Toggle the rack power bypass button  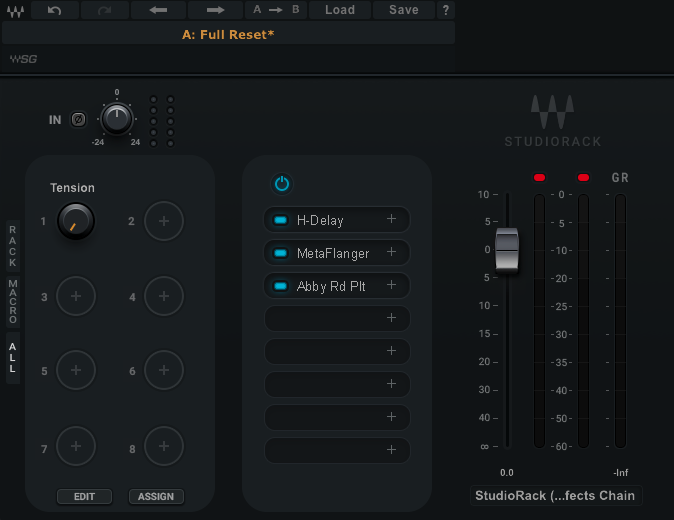click(x=282, y=184)
